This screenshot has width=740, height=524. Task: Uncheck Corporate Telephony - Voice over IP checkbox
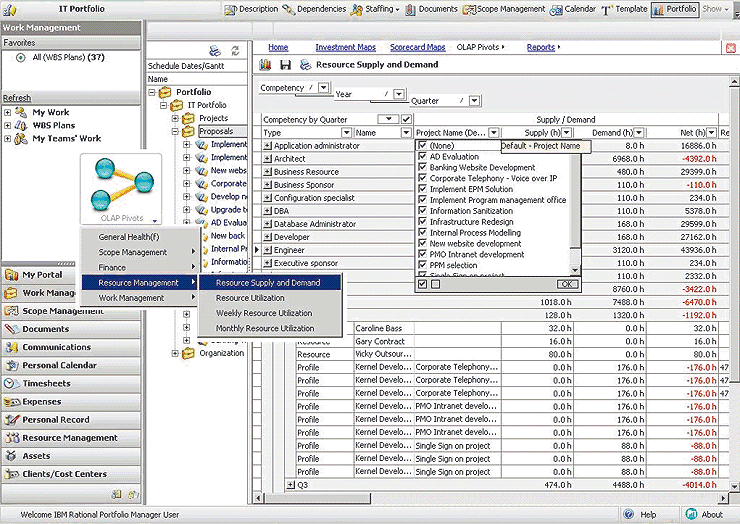pos(422,178)
